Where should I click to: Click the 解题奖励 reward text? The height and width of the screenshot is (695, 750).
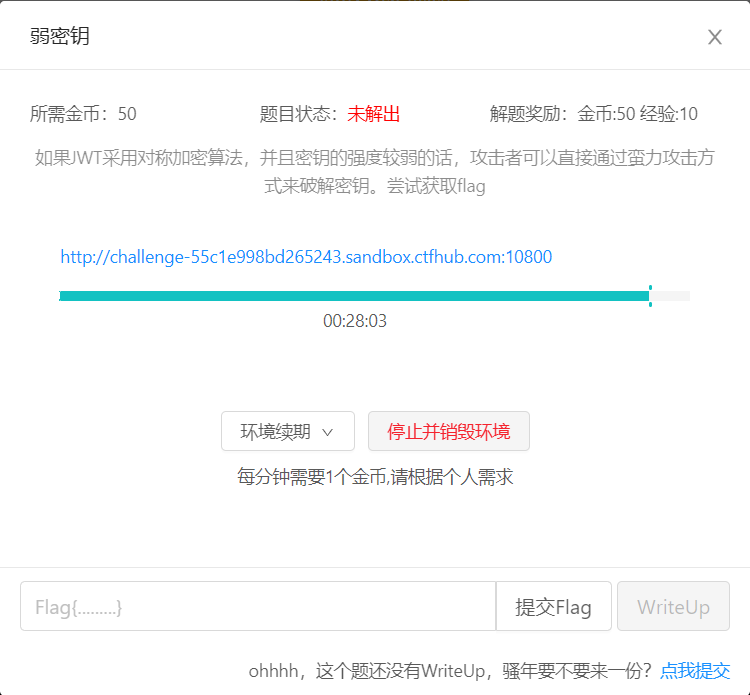click(593, 114)
